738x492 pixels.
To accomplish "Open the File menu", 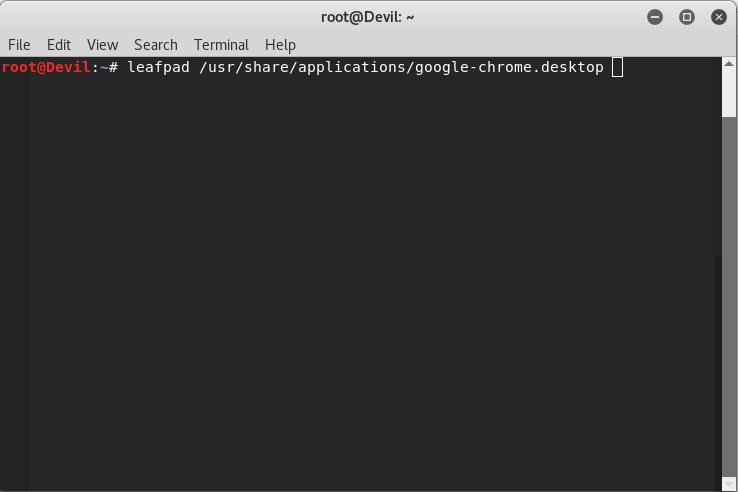I will point(19,45).
